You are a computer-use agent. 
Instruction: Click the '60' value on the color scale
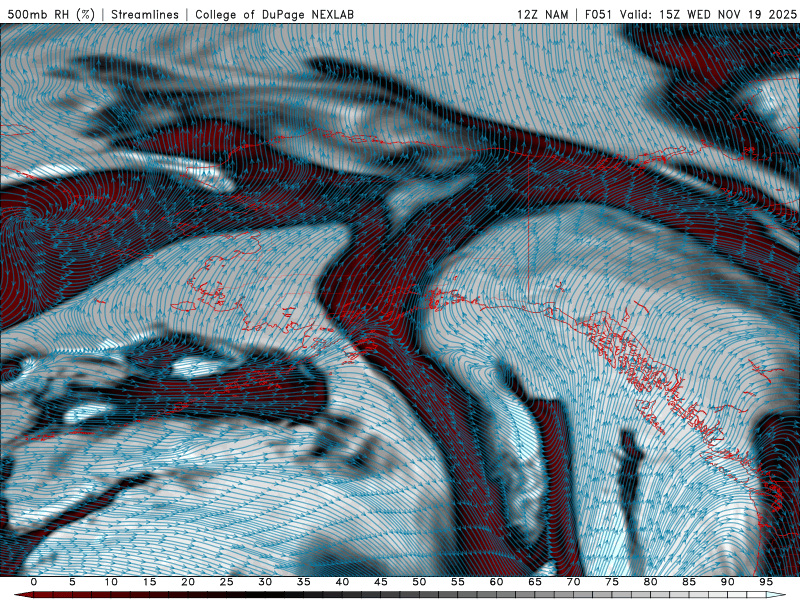pyautogui.click(x=496, y=582)
